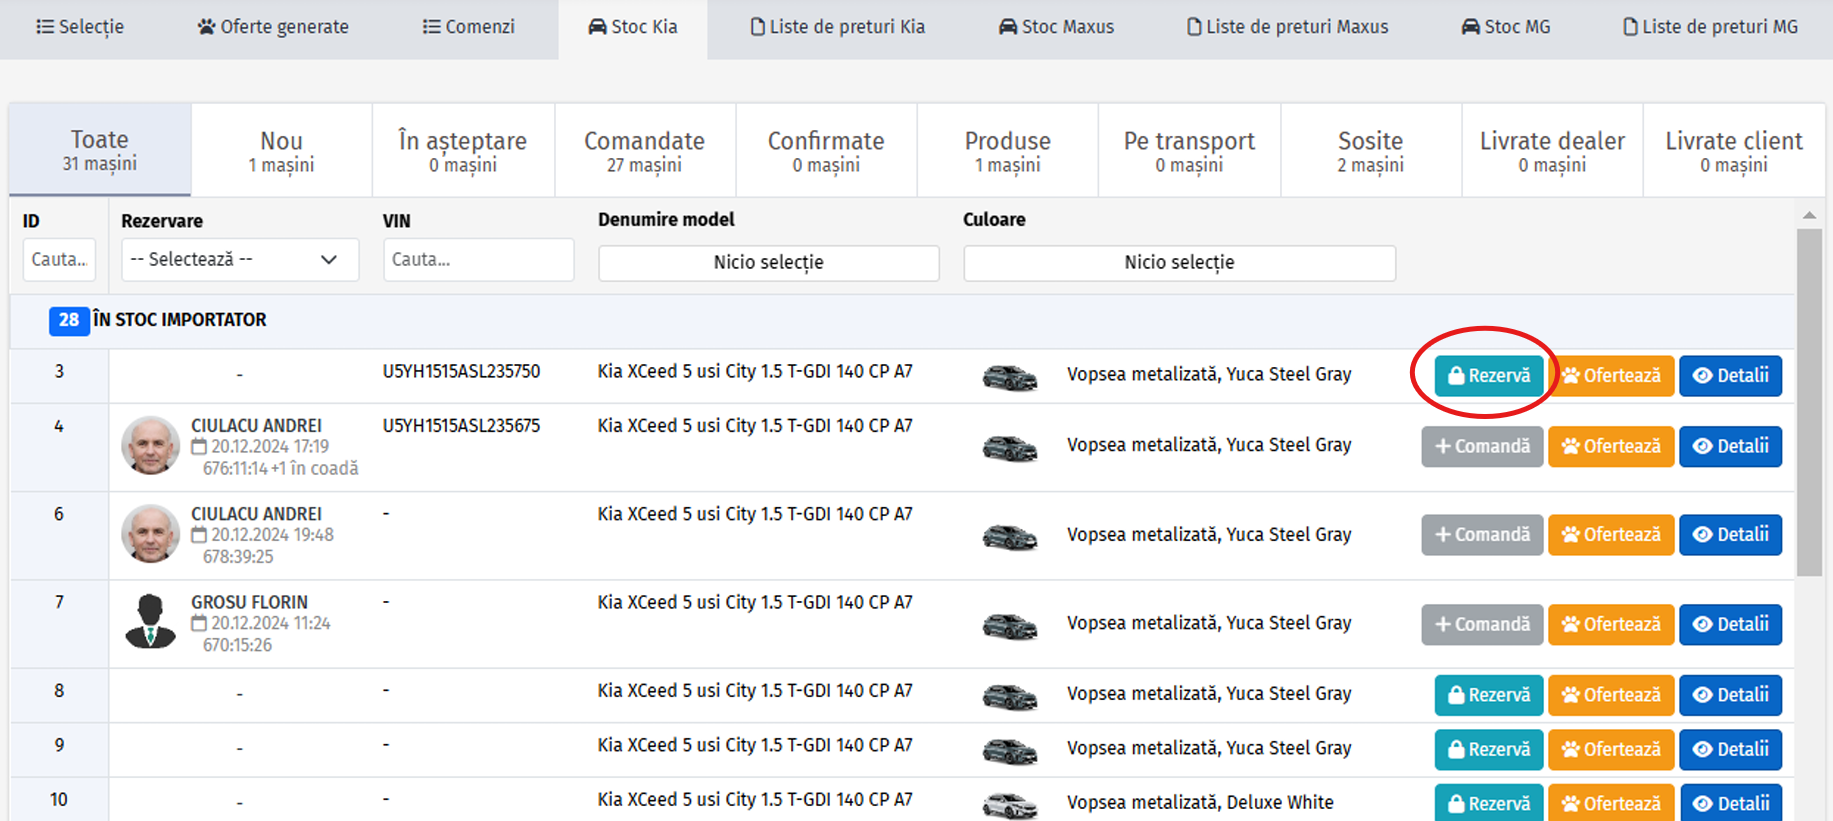
Task: Filter by În așteptare status
Action: coord(463,150)
